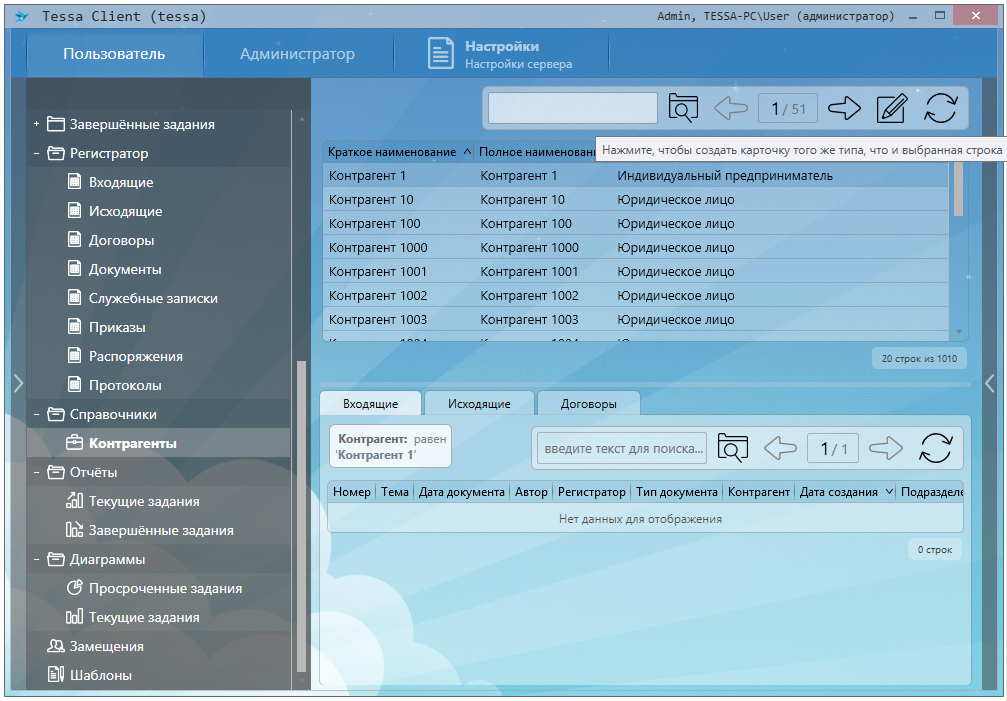
Task: Open Текущие задания report under Отчёты
Action: (144, 501)
